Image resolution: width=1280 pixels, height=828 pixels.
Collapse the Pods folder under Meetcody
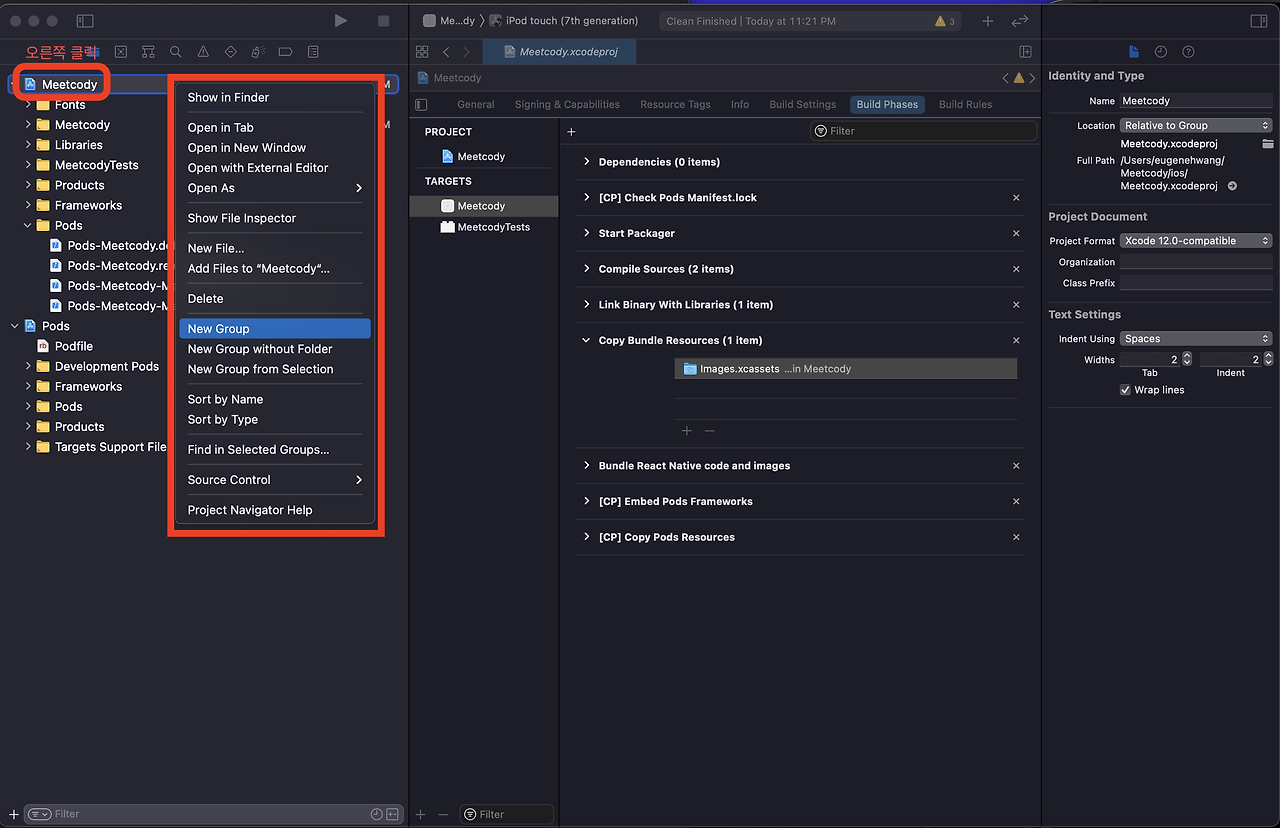[28, 226]
